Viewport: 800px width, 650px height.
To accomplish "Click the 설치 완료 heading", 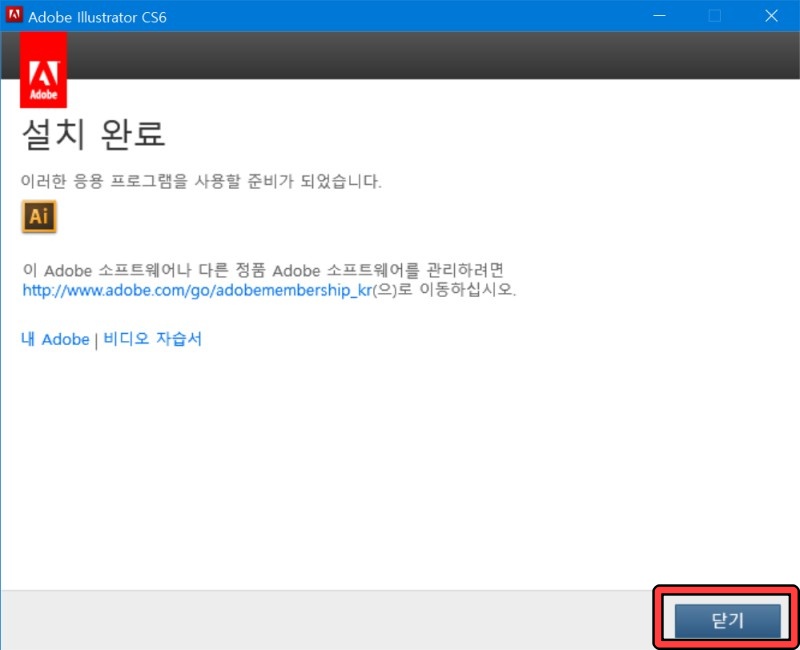I will pos(93,132).
